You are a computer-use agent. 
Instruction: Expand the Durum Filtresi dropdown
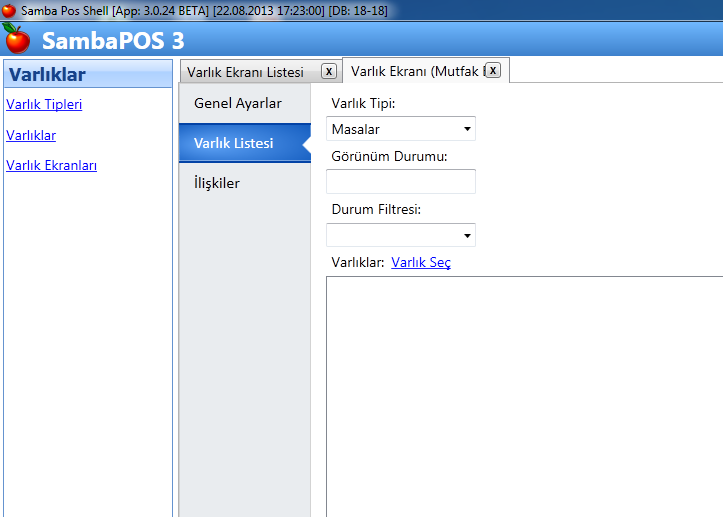coord(400,234)
